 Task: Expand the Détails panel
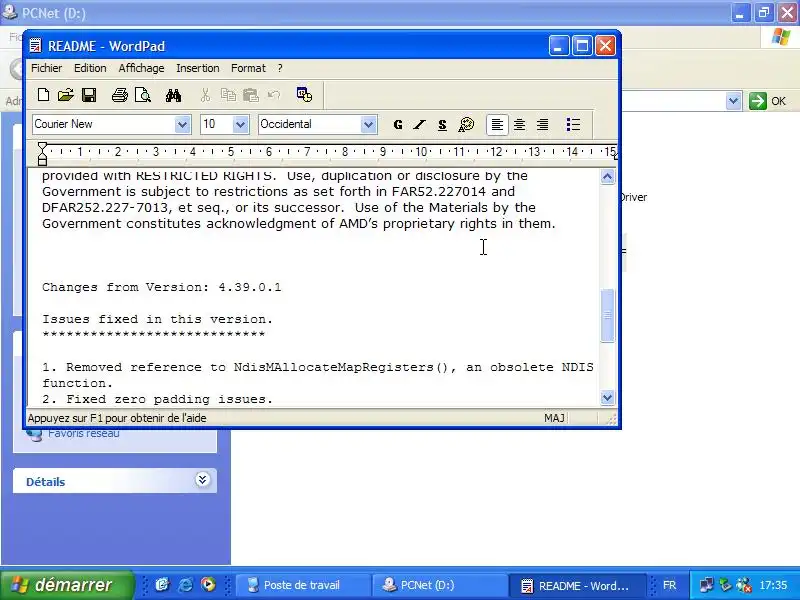click(x=202, y=480)
